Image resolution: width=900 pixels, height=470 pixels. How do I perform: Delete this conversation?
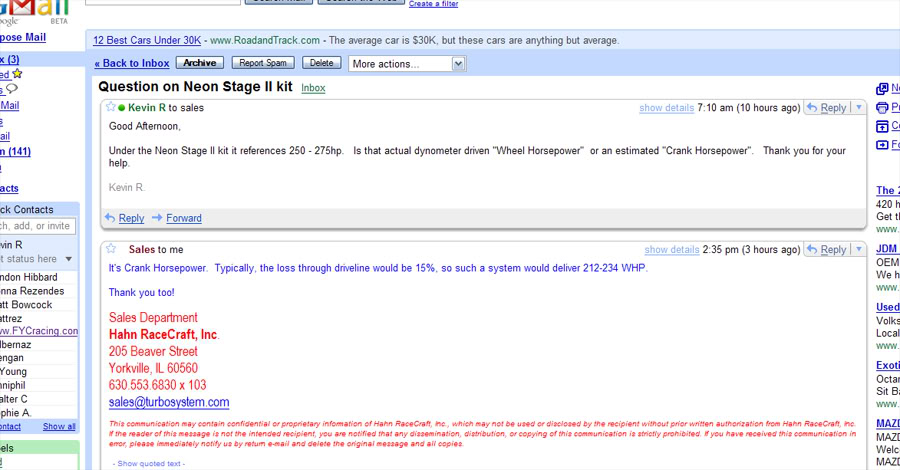pos(321,63)
